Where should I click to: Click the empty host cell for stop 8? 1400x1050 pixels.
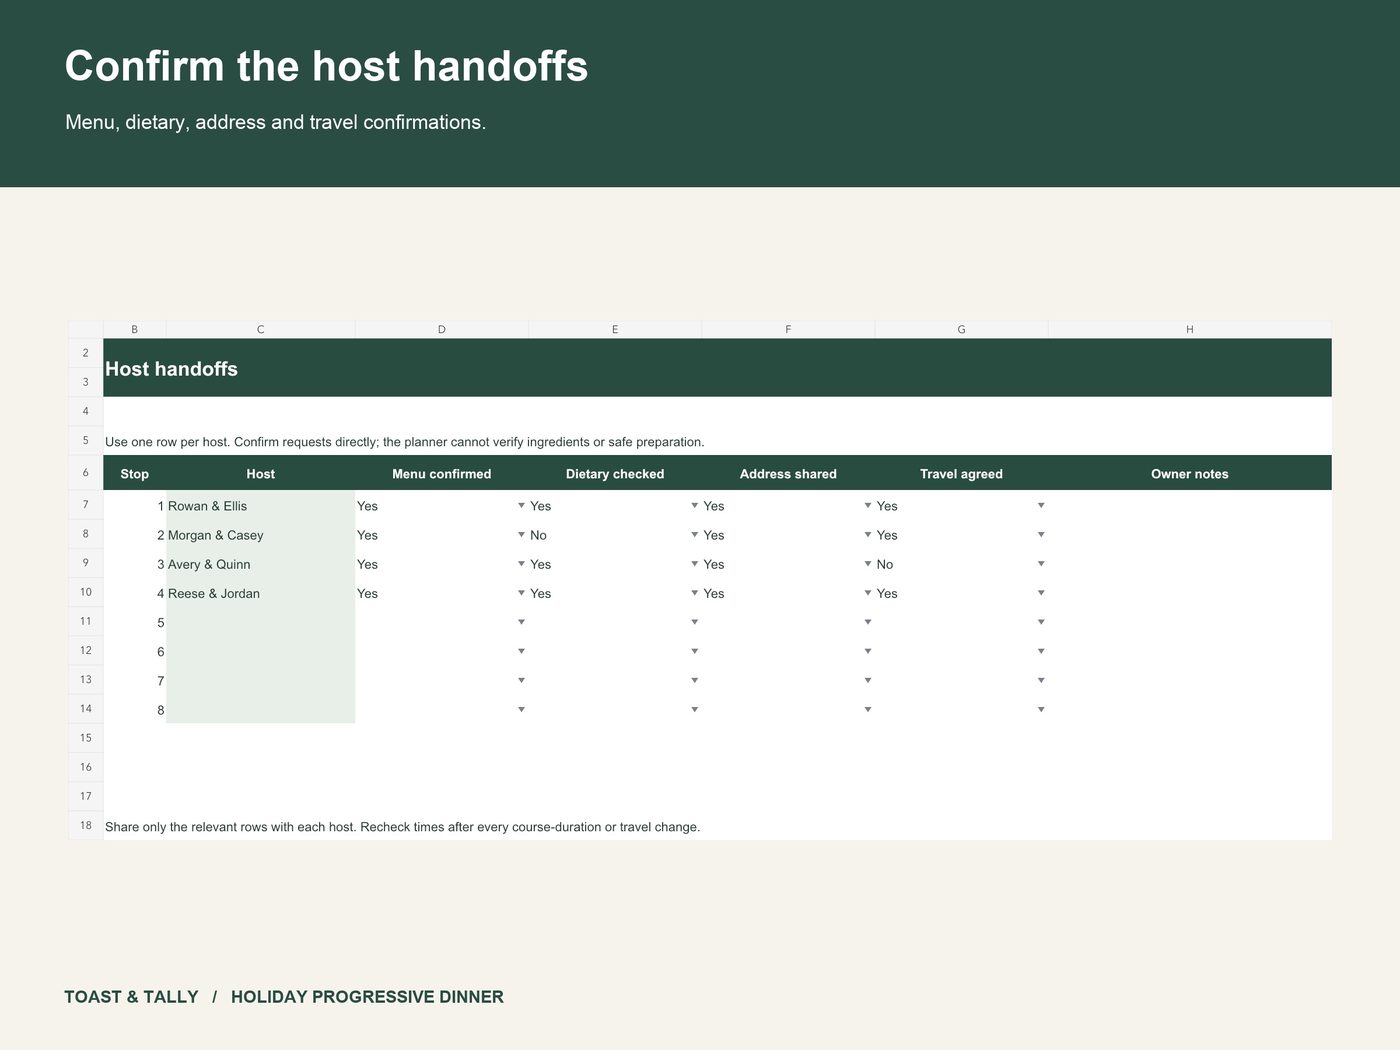(261, 710)
